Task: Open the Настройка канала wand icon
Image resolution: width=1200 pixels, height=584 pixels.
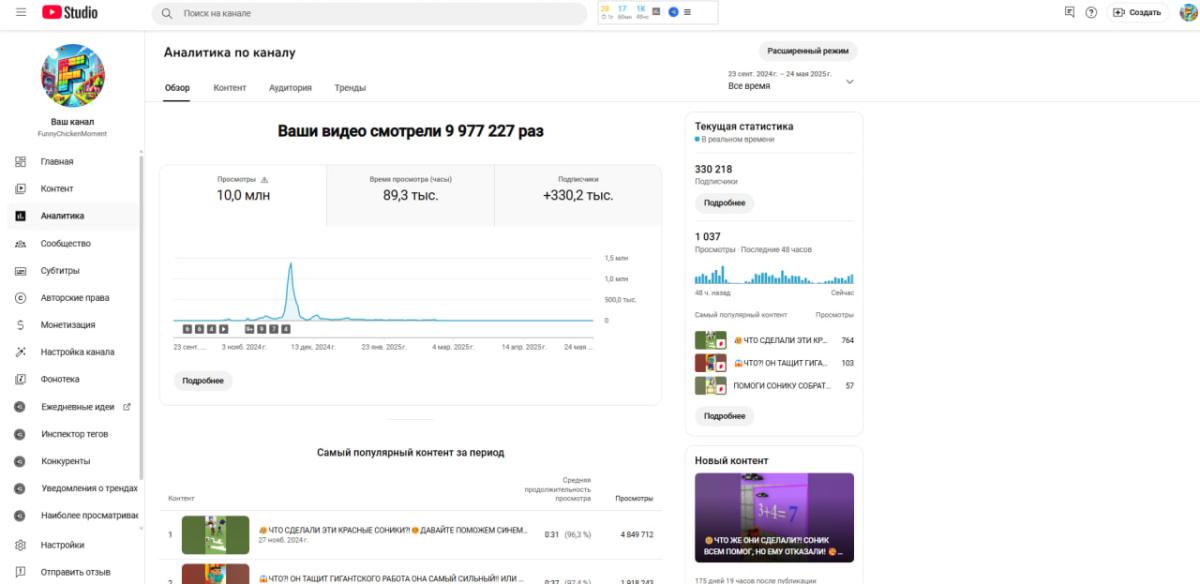Action: (20, 352)
